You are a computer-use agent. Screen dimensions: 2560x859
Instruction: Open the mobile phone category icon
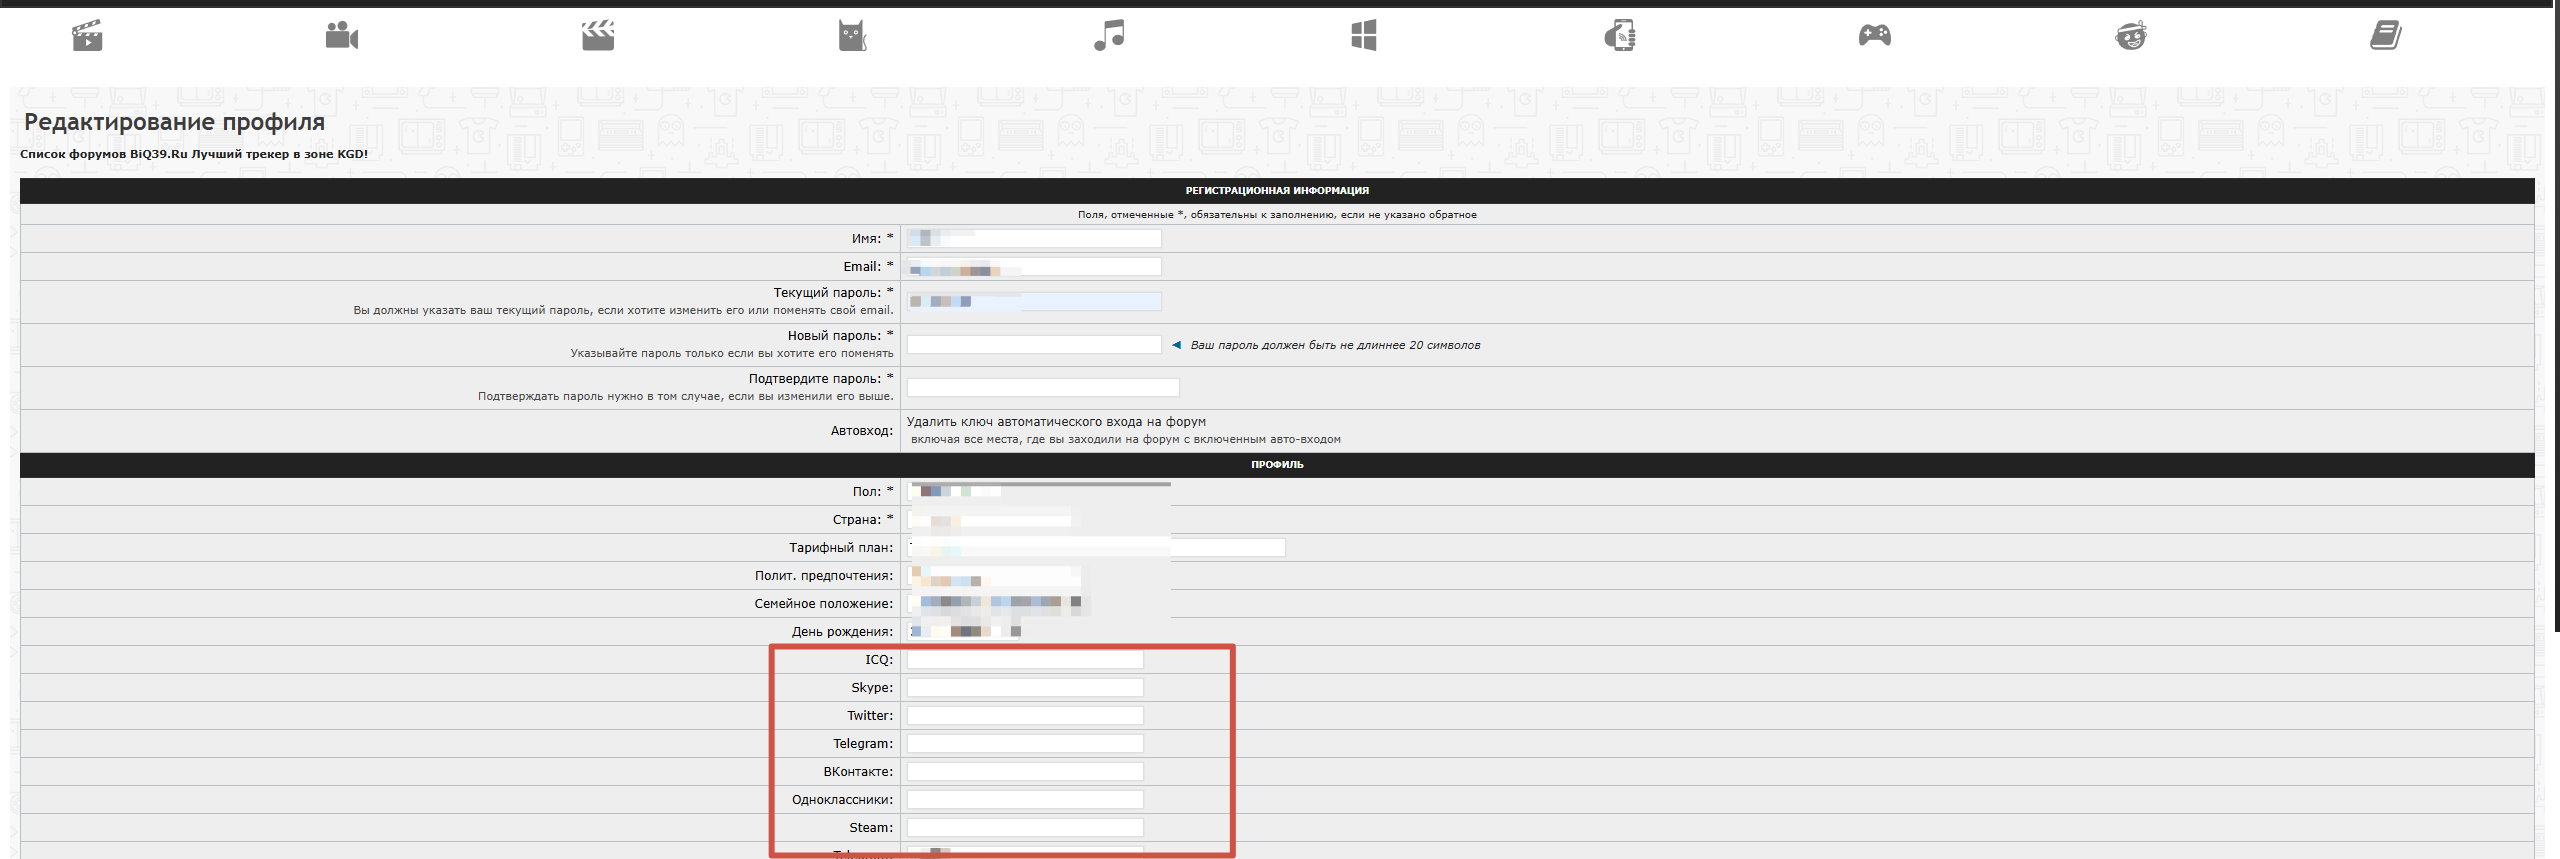[x=1620, y=36]
